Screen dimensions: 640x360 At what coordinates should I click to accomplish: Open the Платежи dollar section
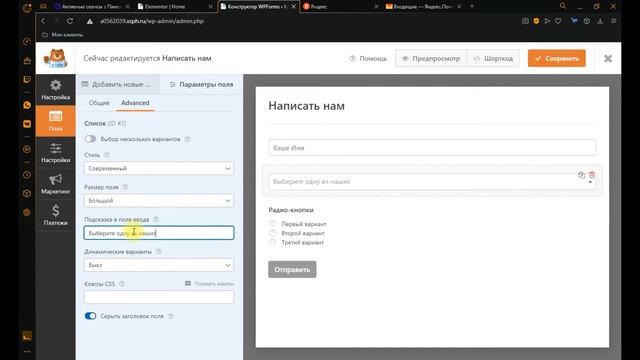[56, 215]
